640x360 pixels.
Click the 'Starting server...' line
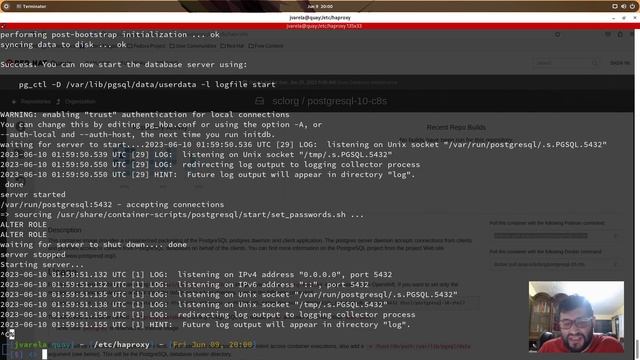coord(42,264)
